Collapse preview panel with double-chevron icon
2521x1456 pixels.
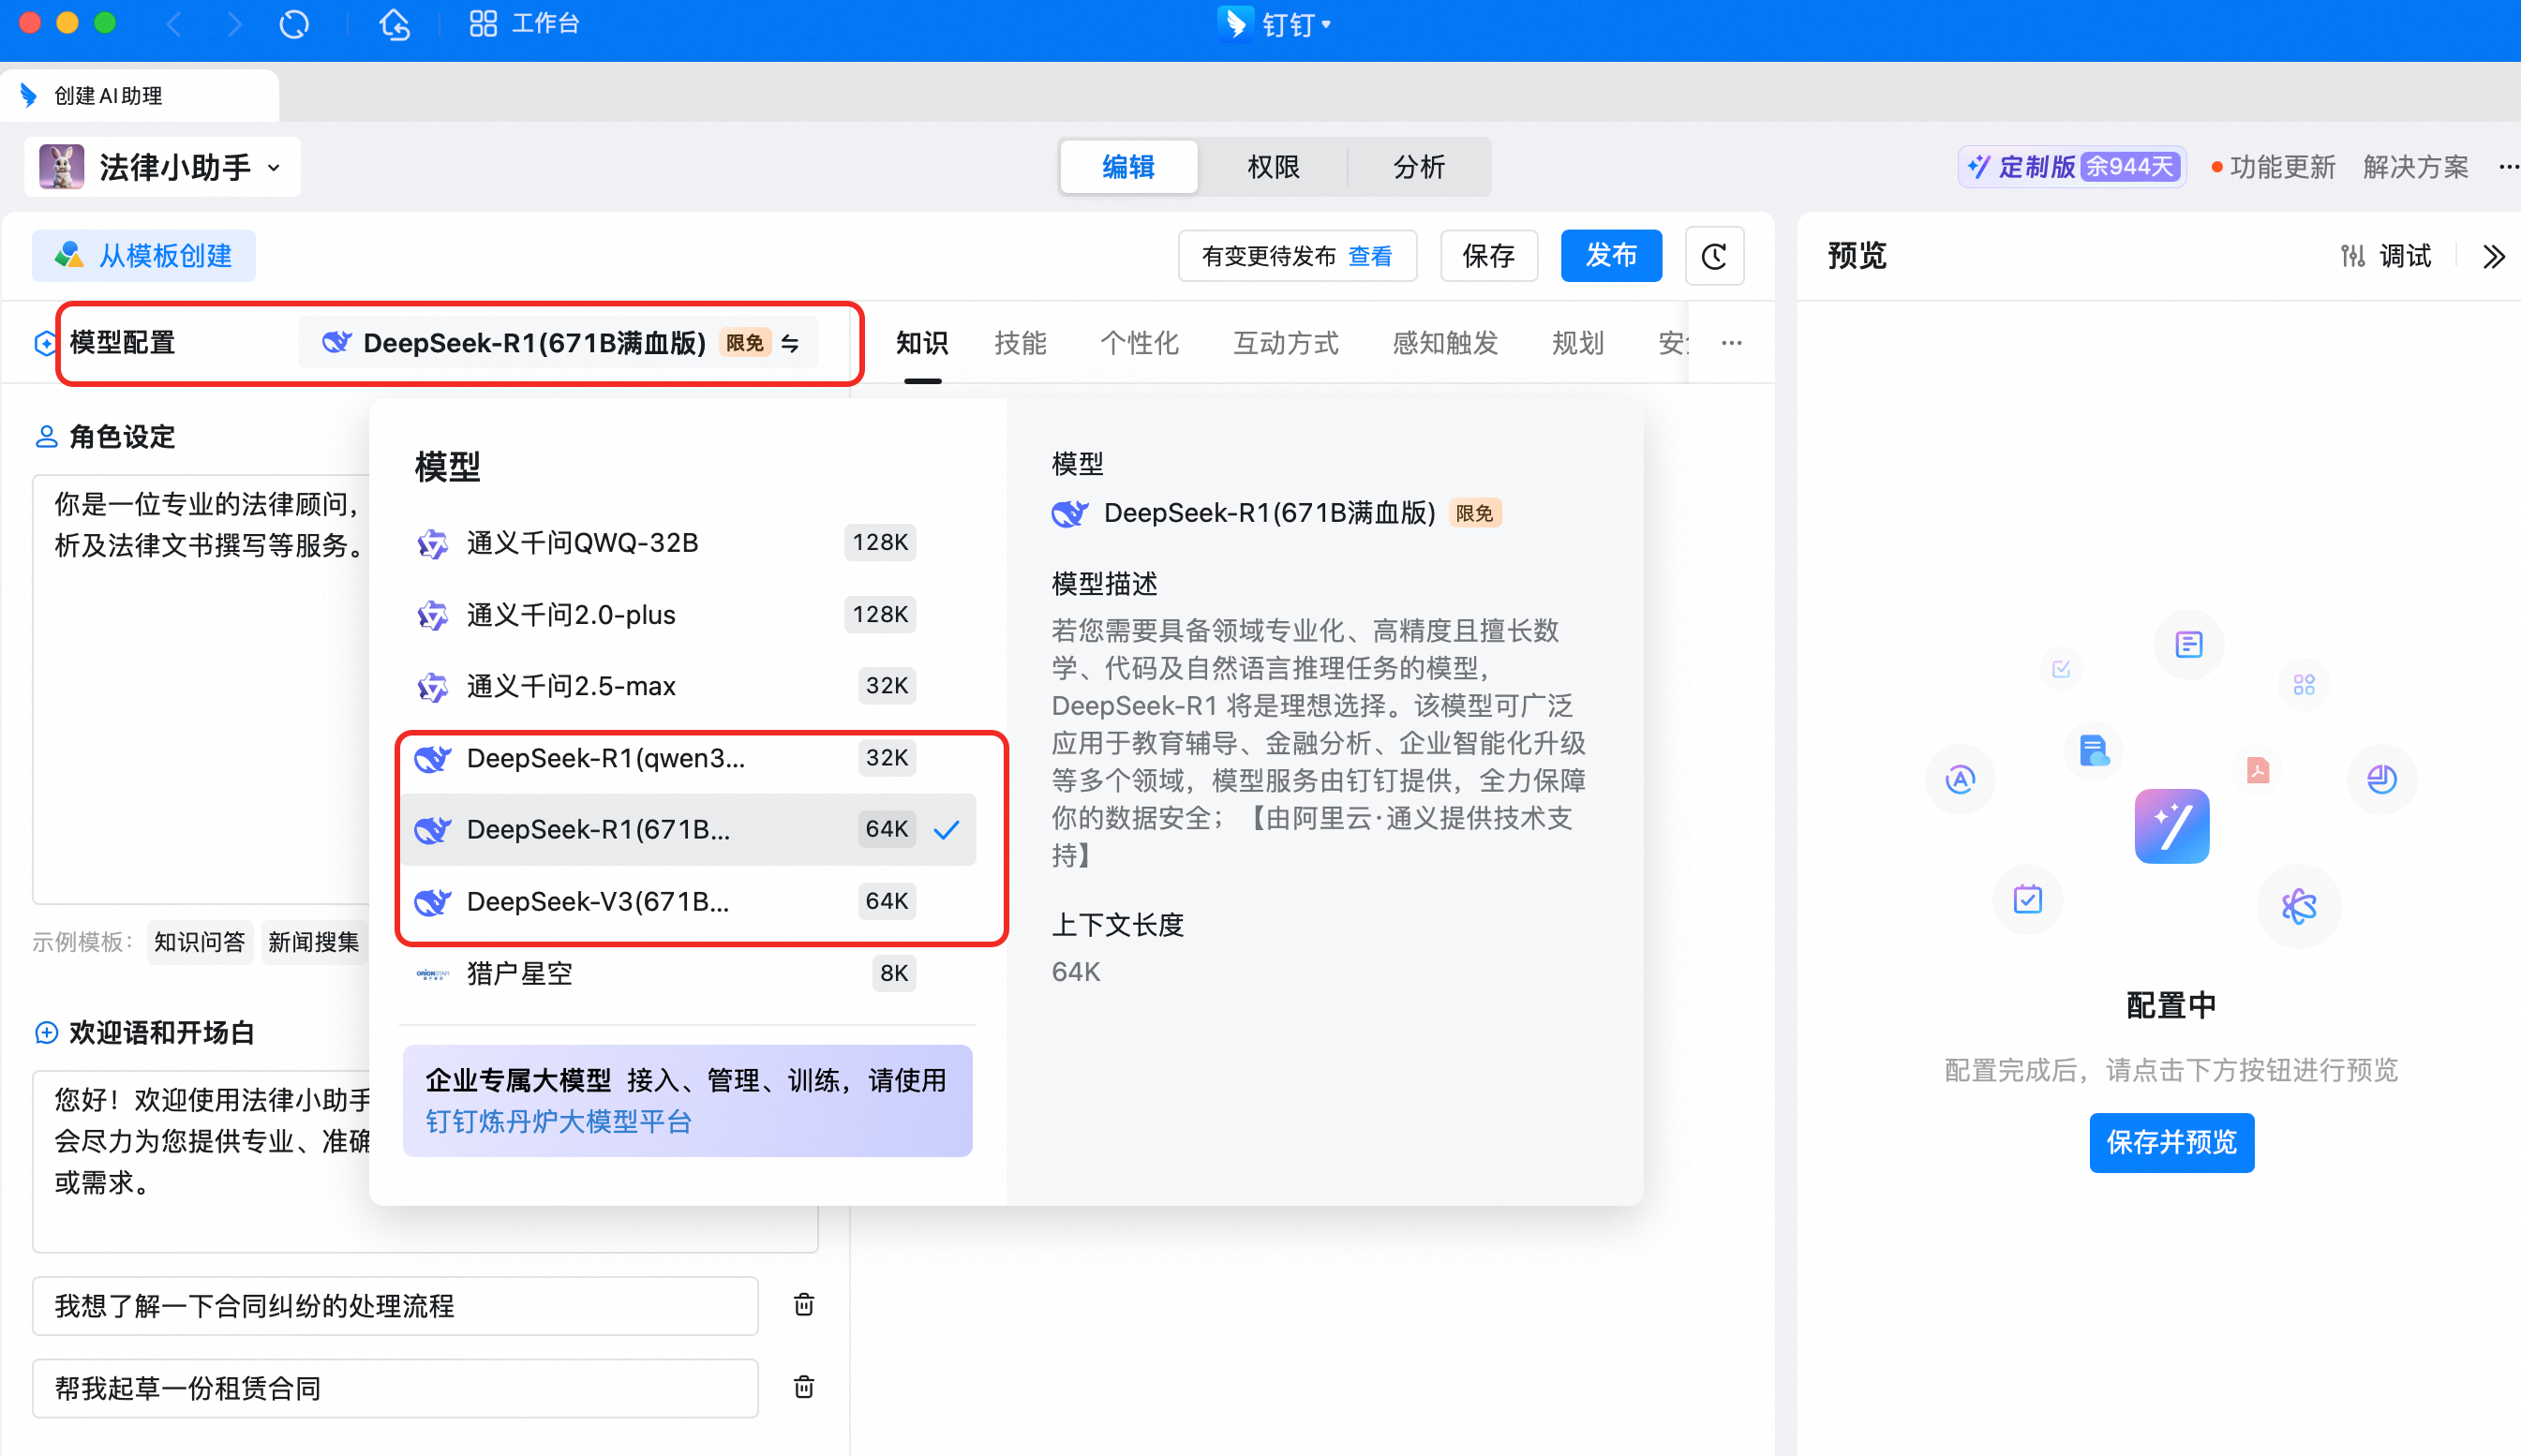2493,257
